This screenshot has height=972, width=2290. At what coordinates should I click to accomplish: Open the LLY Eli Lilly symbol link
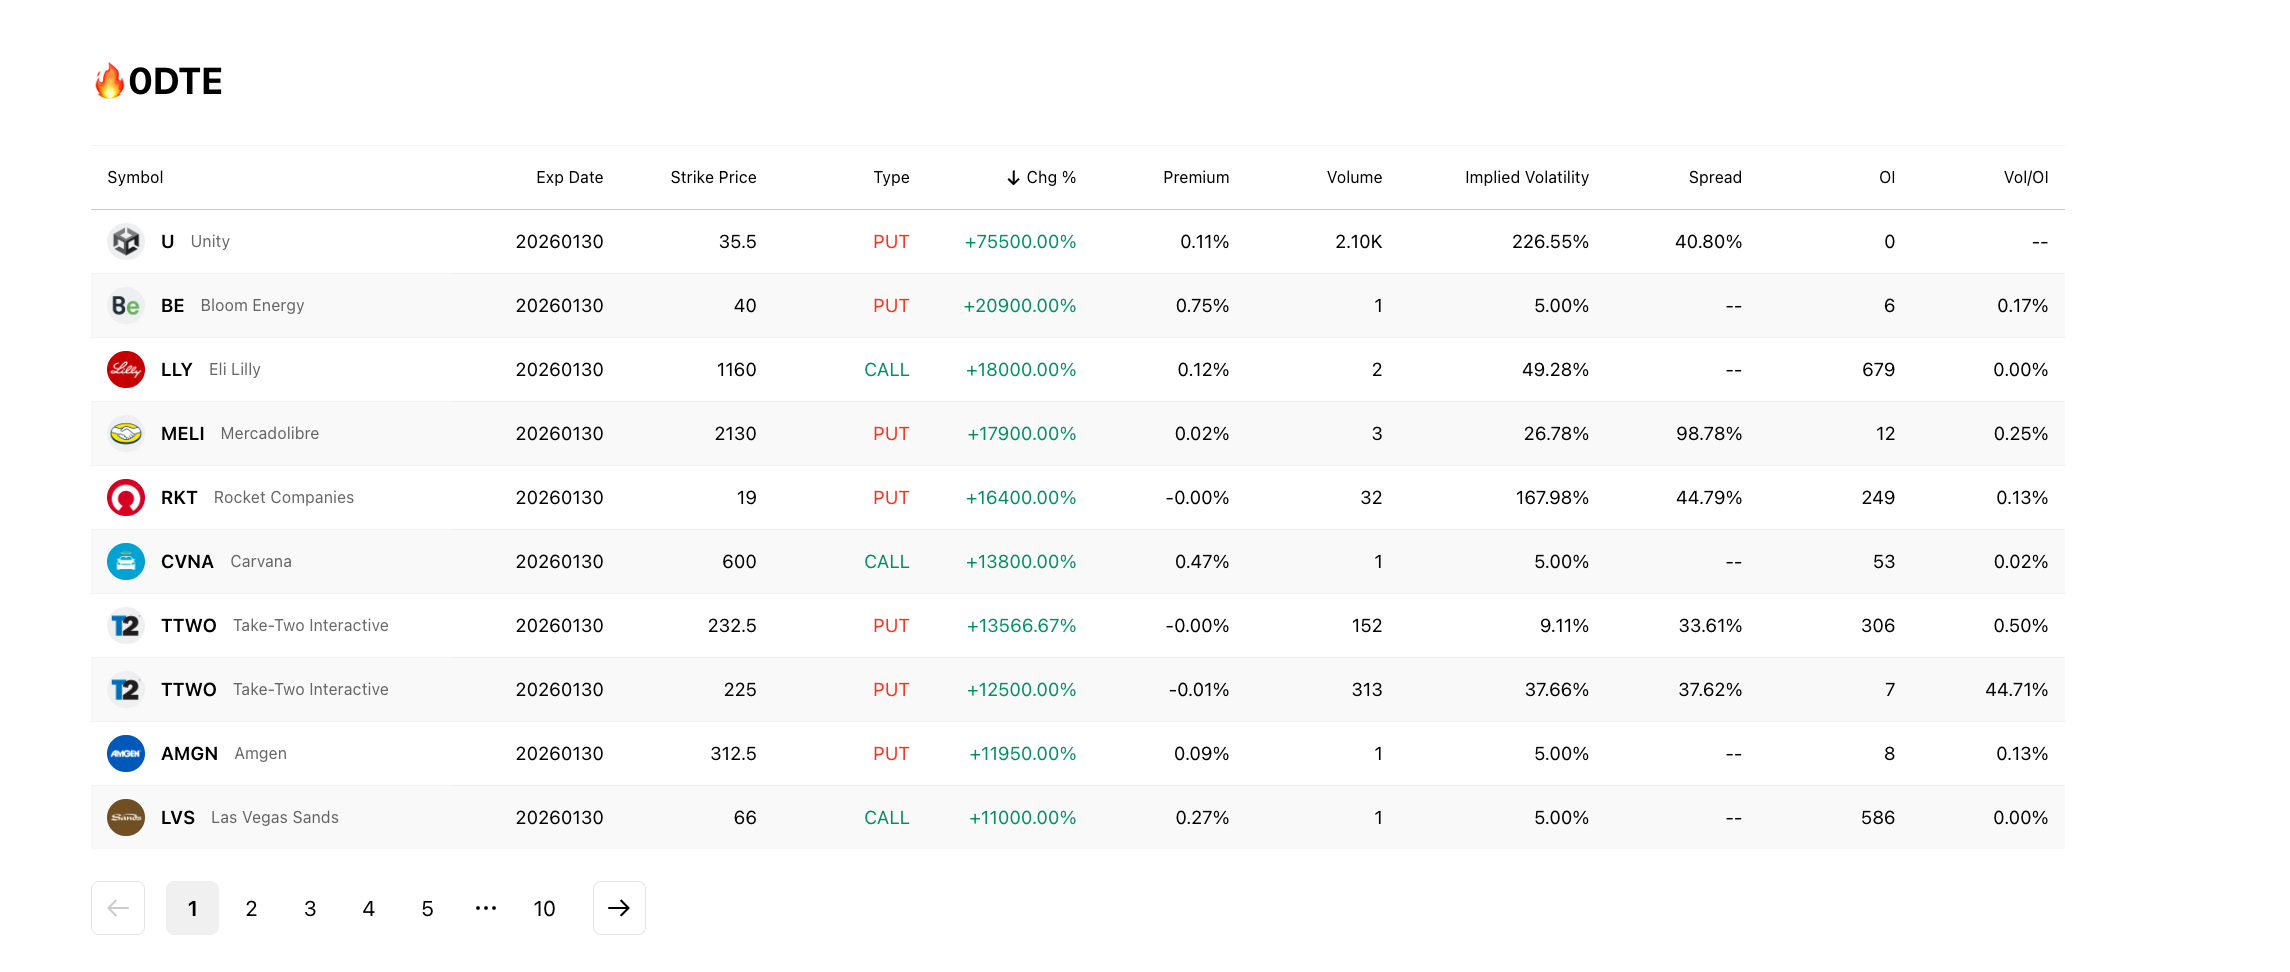(x=177, y=369)
